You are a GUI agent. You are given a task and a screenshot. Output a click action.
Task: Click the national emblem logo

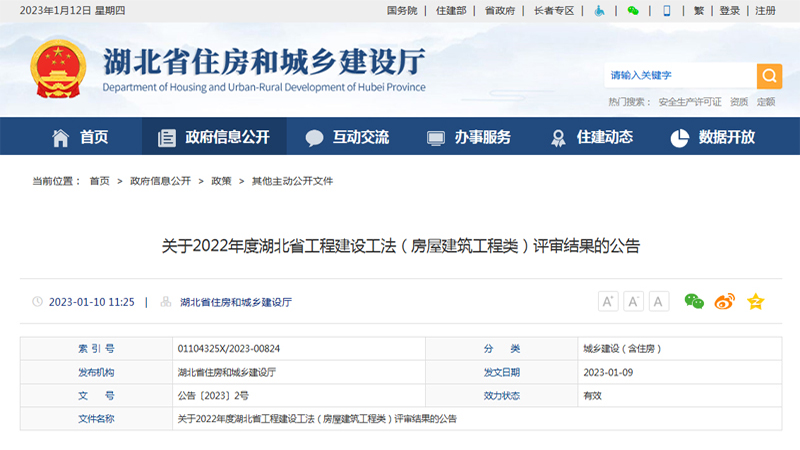pyautogui.click(x=58, y=69)
